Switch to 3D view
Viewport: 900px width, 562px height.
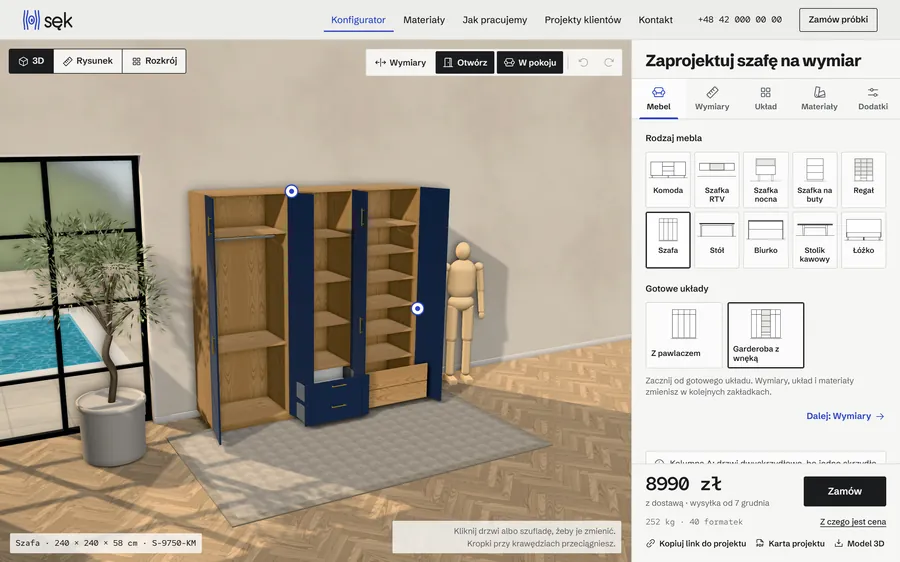(31, 61)
